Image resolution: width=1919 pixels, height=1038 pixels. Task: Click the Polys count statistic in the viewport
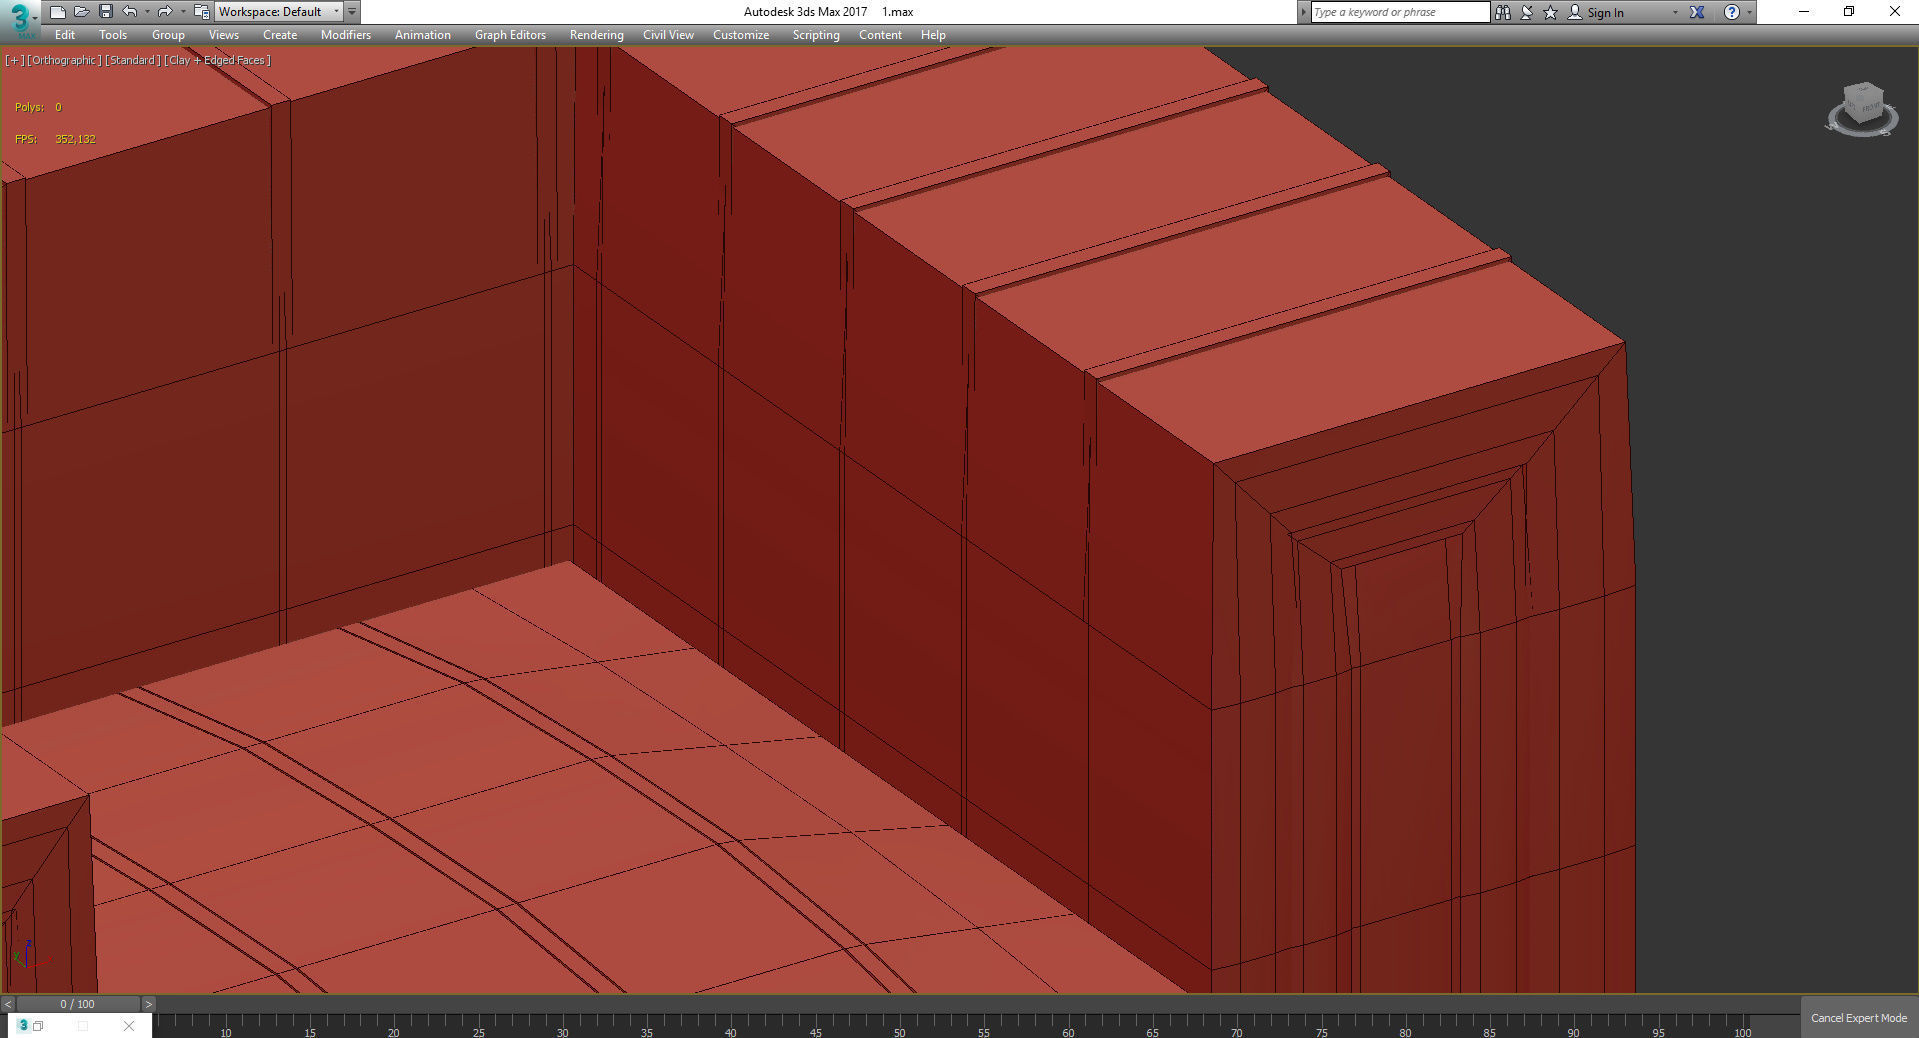(38, 107)
